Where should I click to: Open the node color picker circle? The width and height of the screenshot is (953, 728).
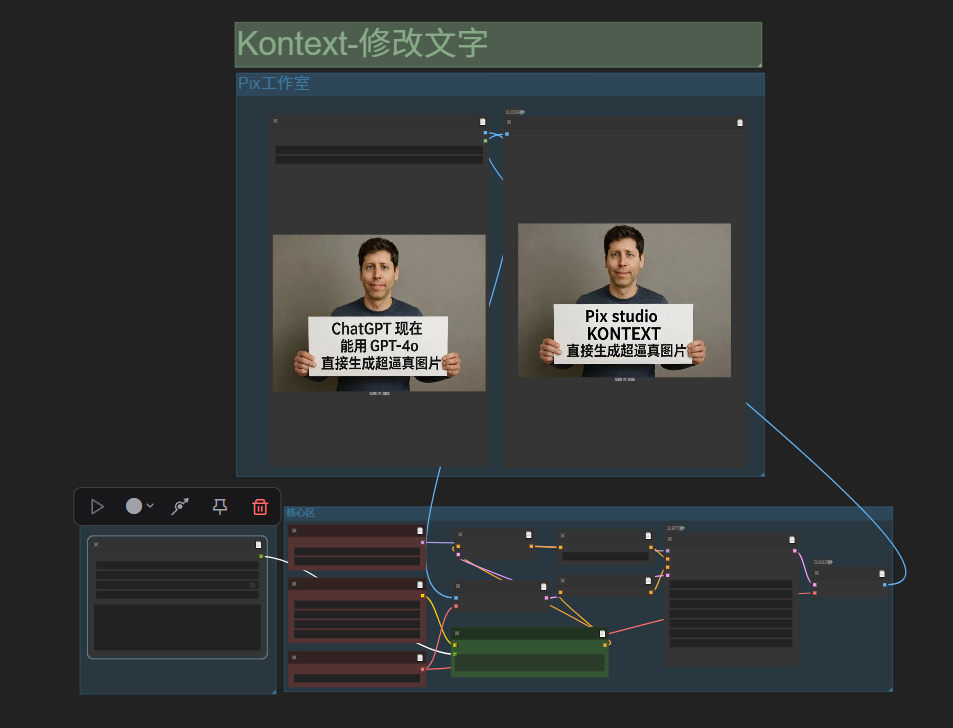[x=134, y=506]
